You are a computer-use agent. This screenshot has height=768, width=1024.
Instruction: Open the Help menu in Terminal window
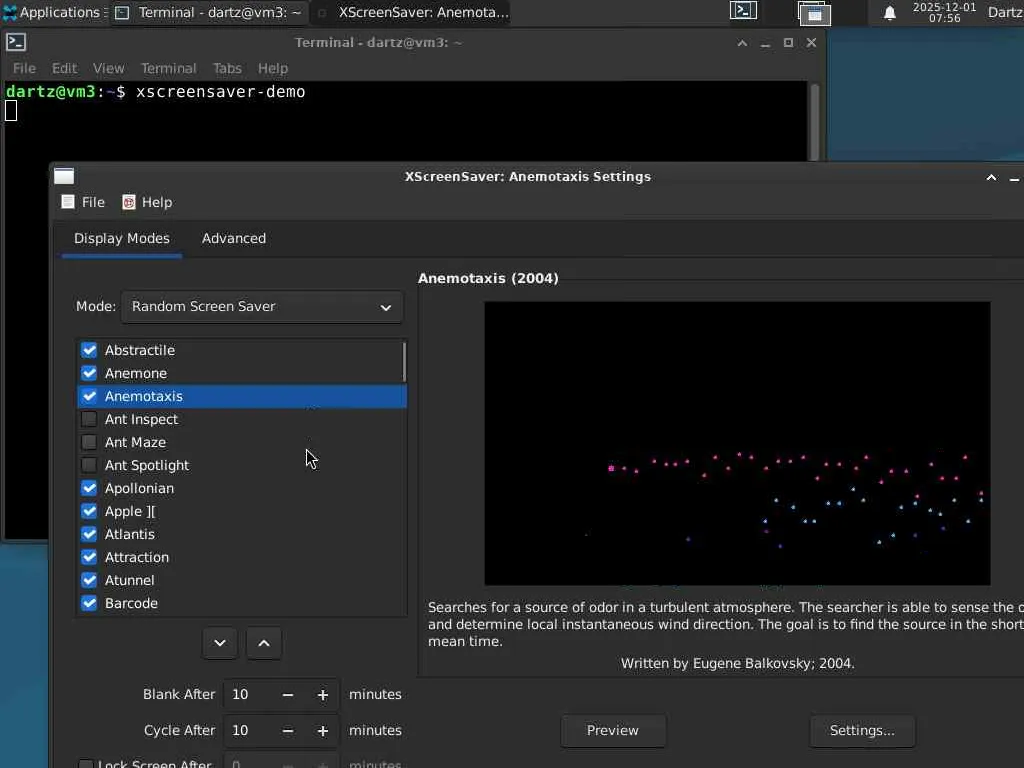coord(272,68)
